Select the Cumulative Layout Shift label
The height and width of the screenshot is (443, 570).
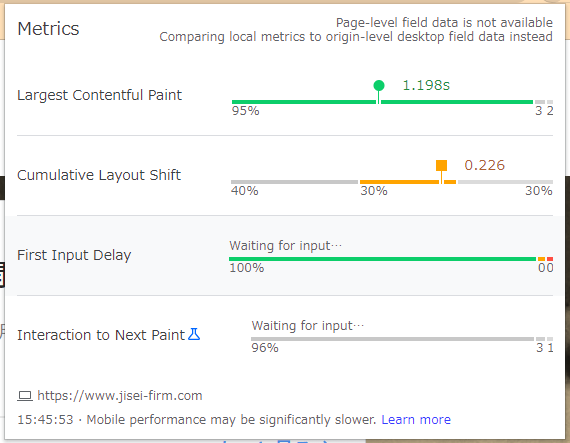pyautogui.click(x=99, y=175)
